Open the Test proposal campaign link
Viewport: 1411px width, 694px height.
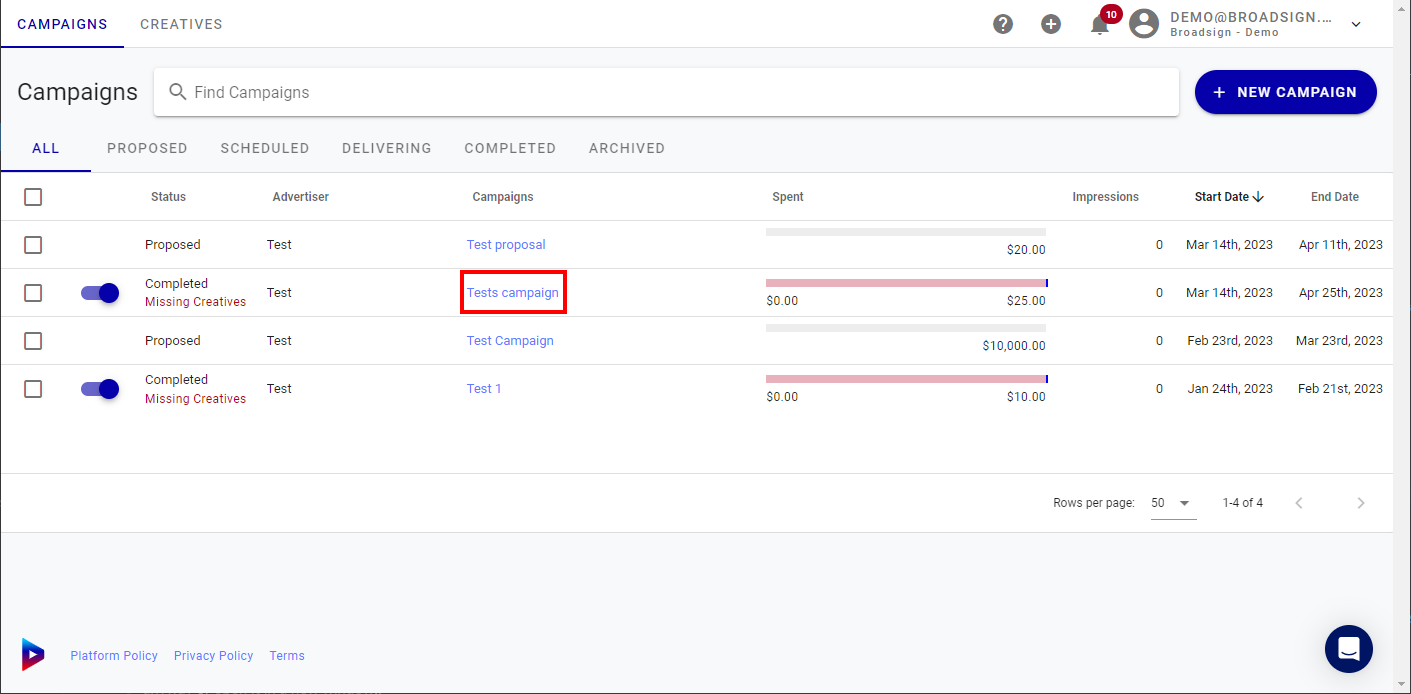(x=506, y=245)
